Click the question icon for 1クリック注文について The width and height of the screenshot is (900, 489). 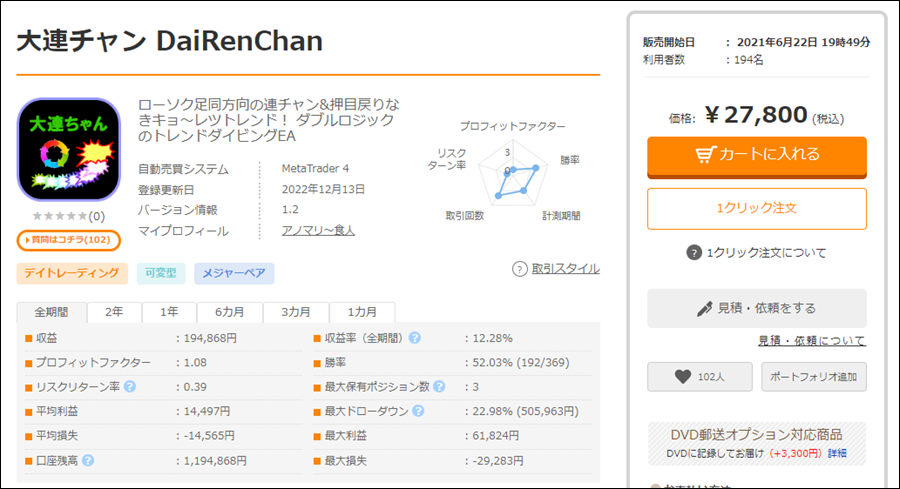click(694, 253)
